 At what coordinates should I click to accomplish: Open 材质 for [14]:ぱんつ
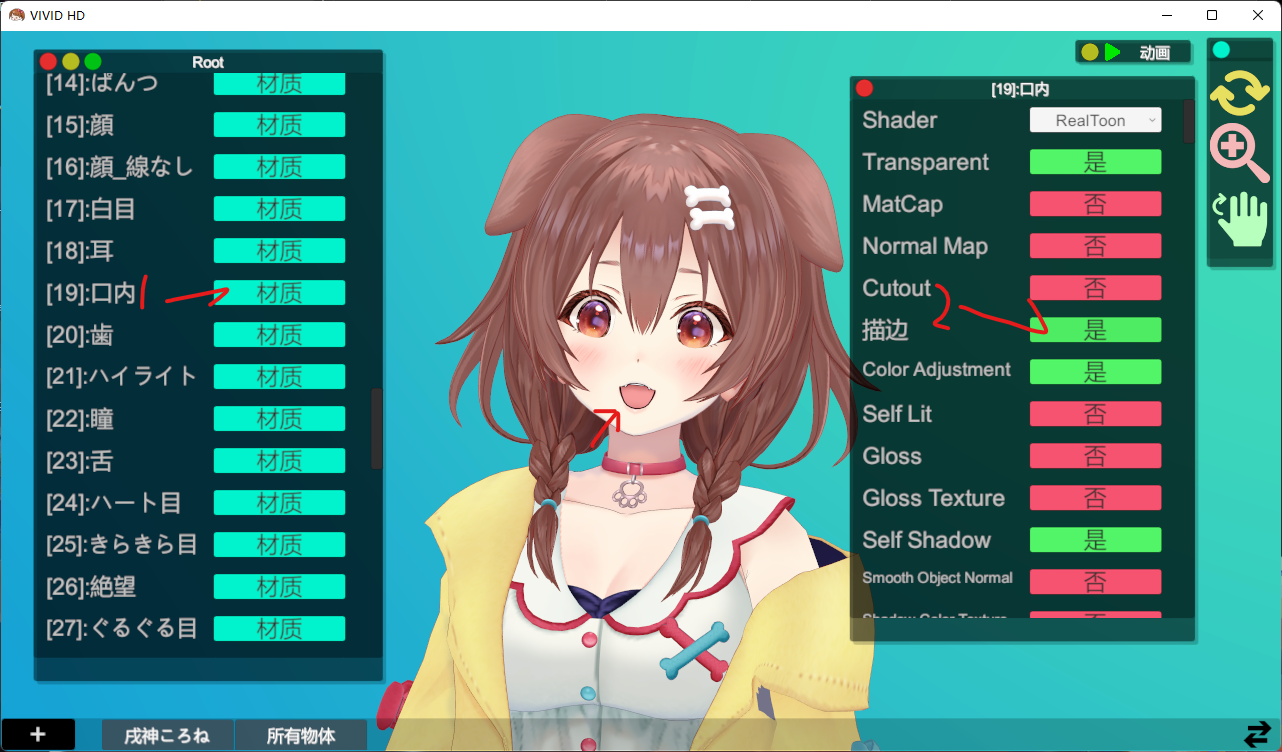pos(279,84)
